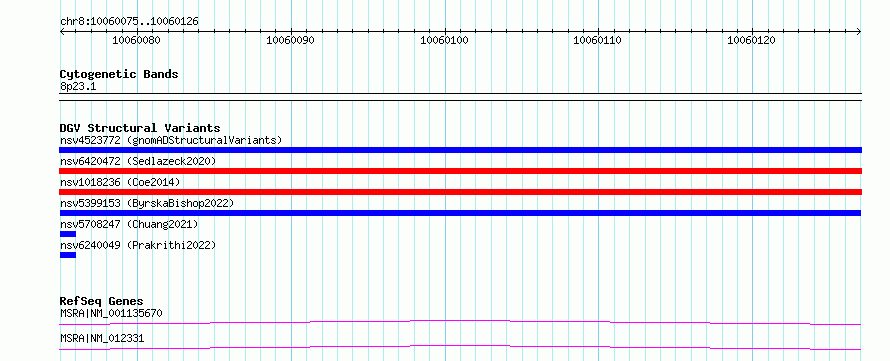Select short blue bar under nsv5708247
The image size is (890, 361).
pos(68,234)
